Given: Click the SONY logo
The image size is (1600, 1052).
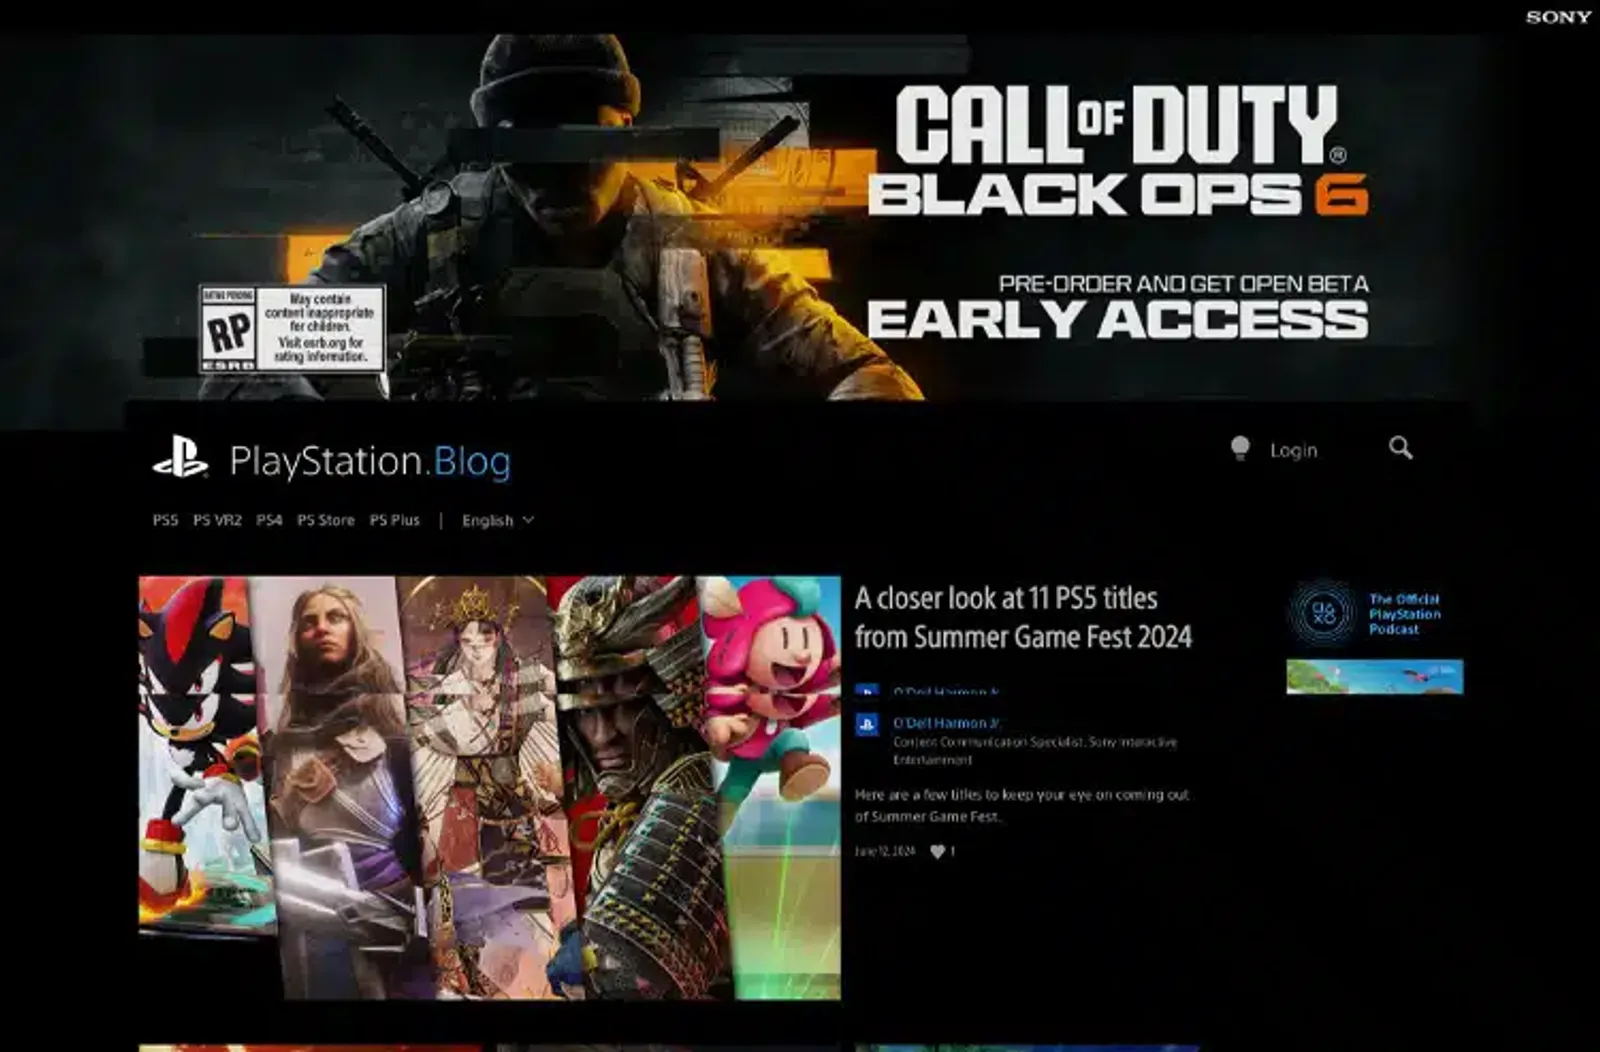Looking at the screenshot, I should (1558, 17).
